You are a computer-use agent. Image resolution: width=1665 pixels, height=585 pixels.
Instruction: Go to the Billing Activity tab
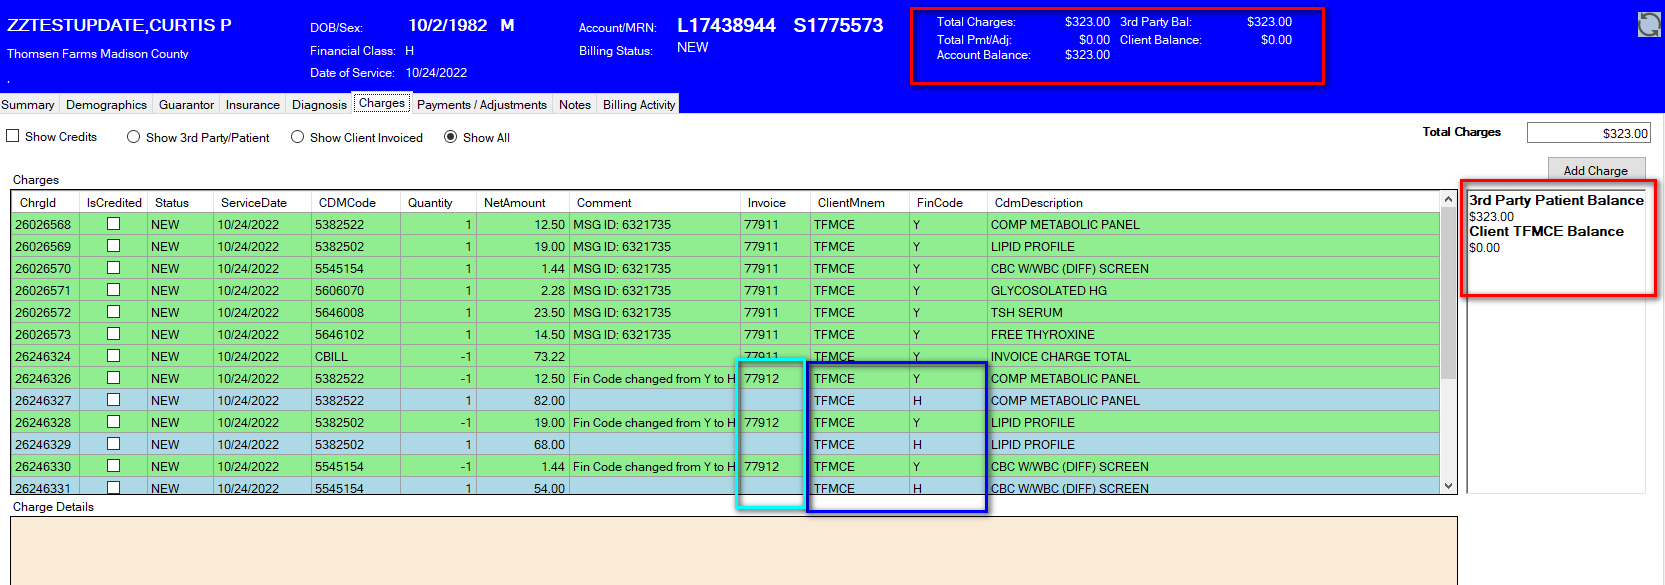638,104
